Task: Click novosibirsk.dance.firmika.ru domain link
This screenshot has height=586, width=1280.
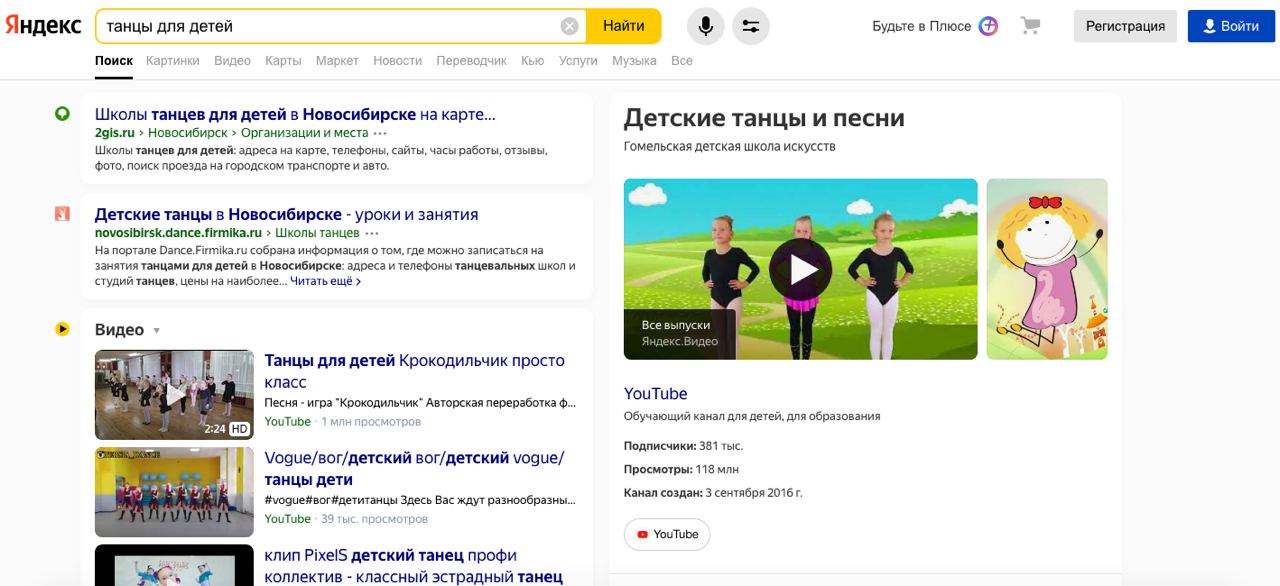Action: pyautogui.click(x=178, y=233)
